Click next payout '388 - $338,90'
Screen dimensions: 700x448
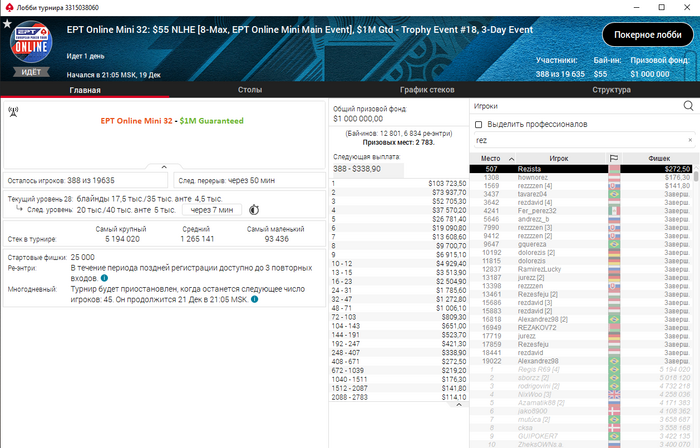(x=357, y=169)
